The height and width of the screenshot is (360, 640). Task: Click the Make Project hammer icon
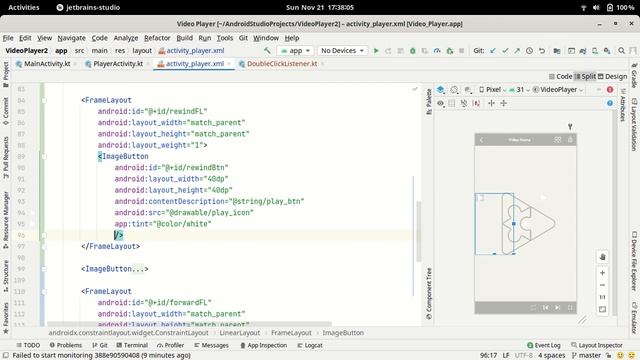(267, 51)
